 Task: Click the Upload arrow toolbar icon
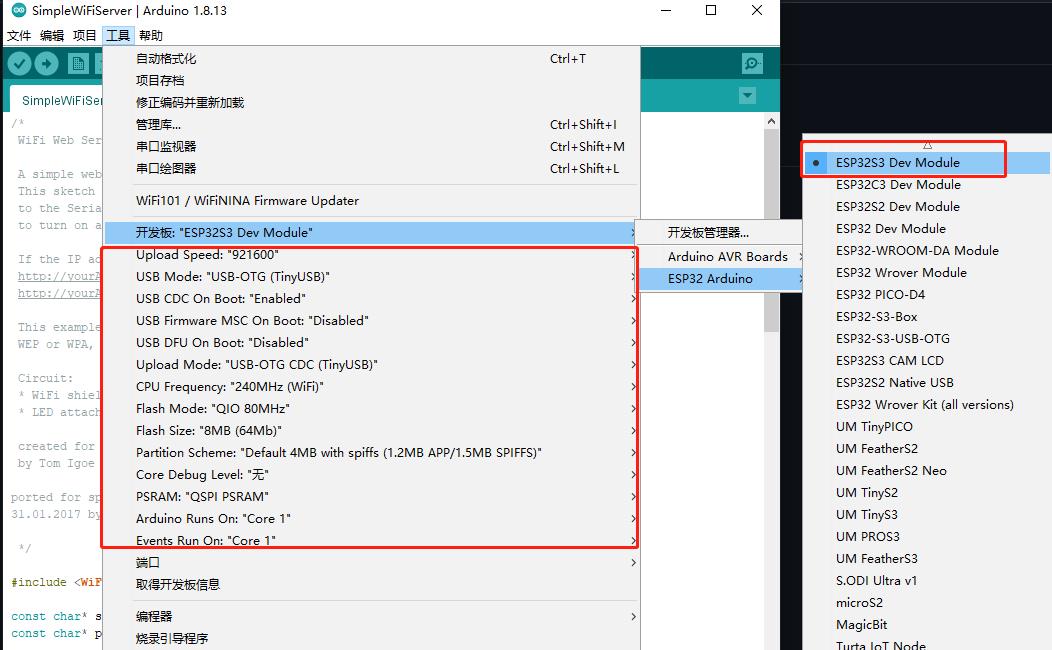pyautogui.click(x=46, y=64)
